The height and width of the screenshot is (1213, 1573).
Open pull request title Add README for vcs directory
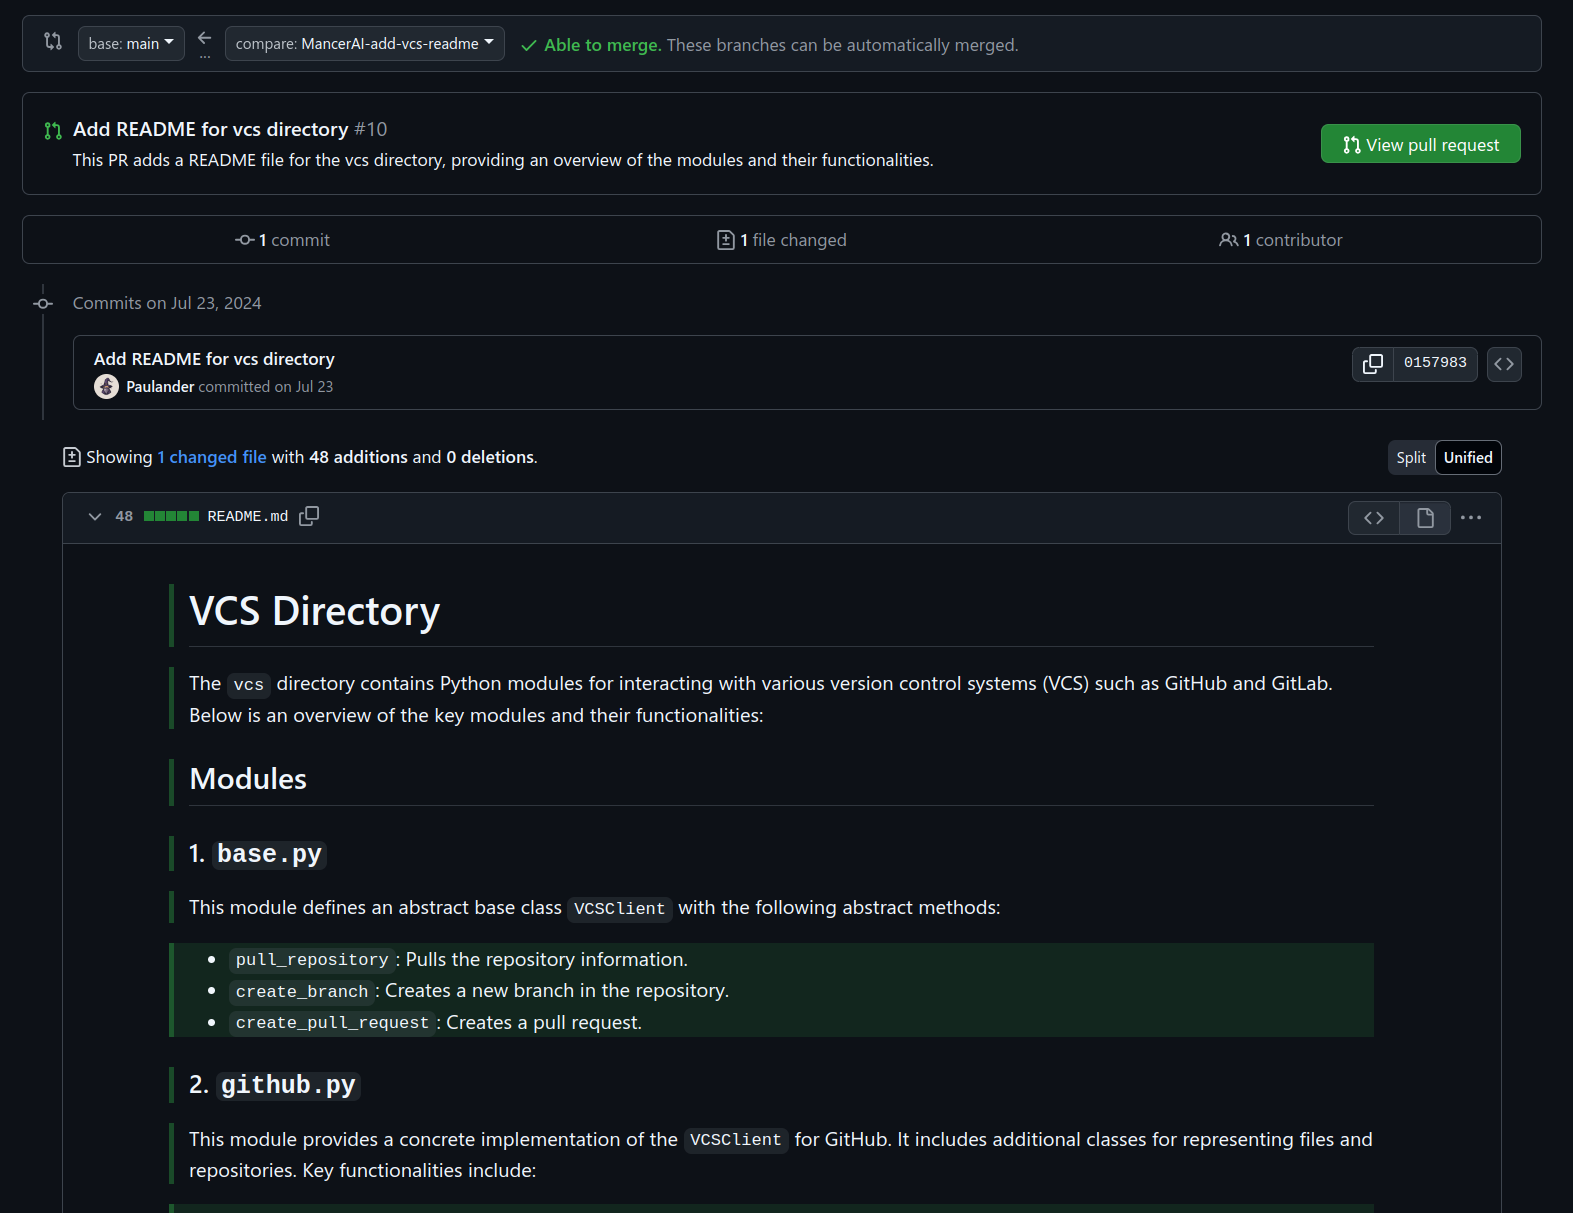coord(210,129)
